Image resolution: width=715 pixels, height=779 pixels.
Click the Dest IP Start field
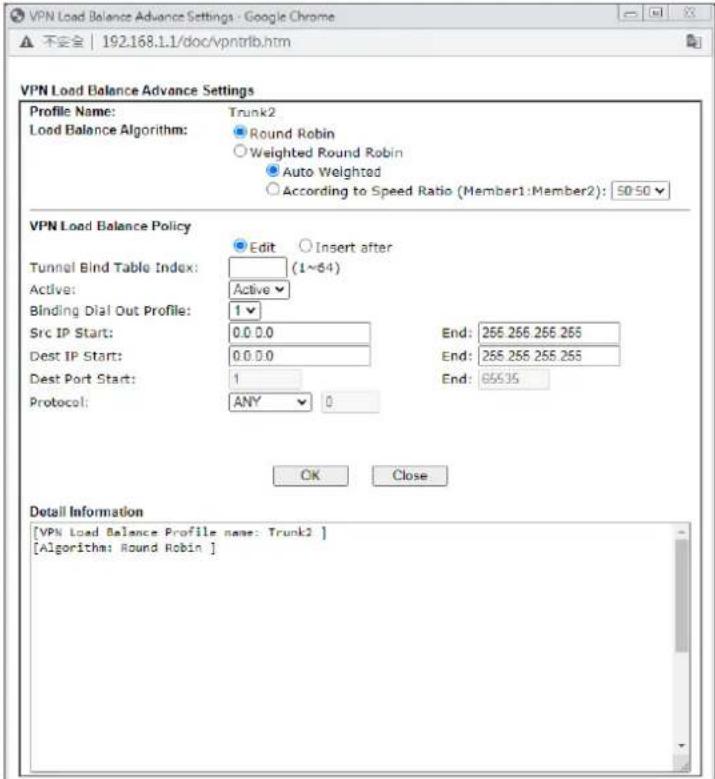300,356
